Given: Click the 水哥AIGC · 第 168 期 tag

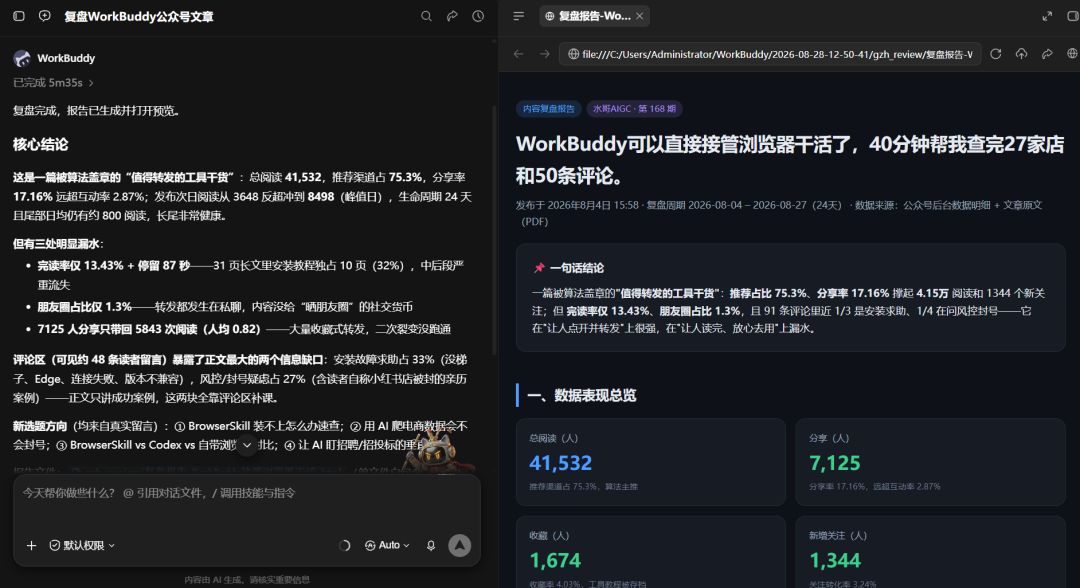Looking at the screenshot, I should 634,109.
